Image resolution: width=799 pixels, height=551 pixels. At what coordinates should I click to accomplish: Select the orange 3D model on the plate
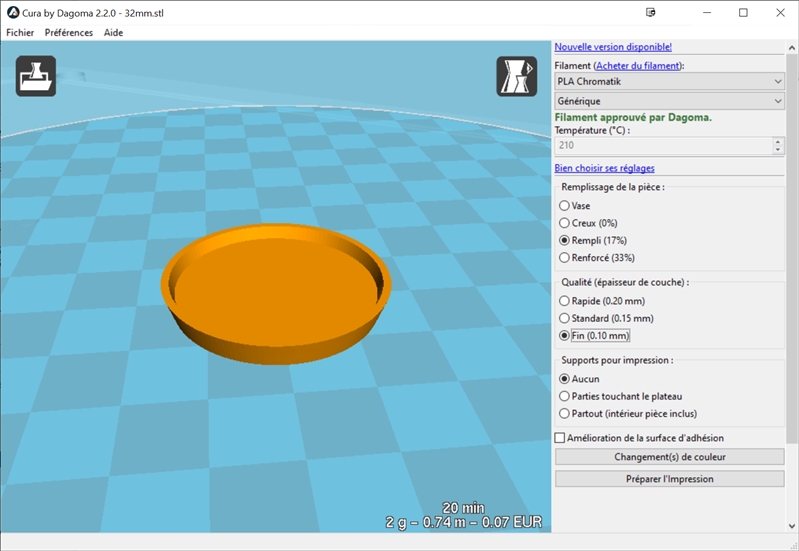273,292
